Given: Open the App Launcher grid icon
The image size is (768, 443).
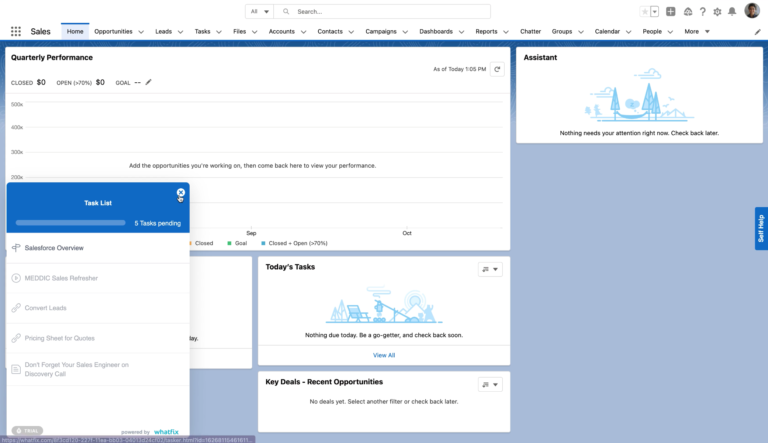Looking at the screenshot, I should pyautogui.click(x=15, y=31).
